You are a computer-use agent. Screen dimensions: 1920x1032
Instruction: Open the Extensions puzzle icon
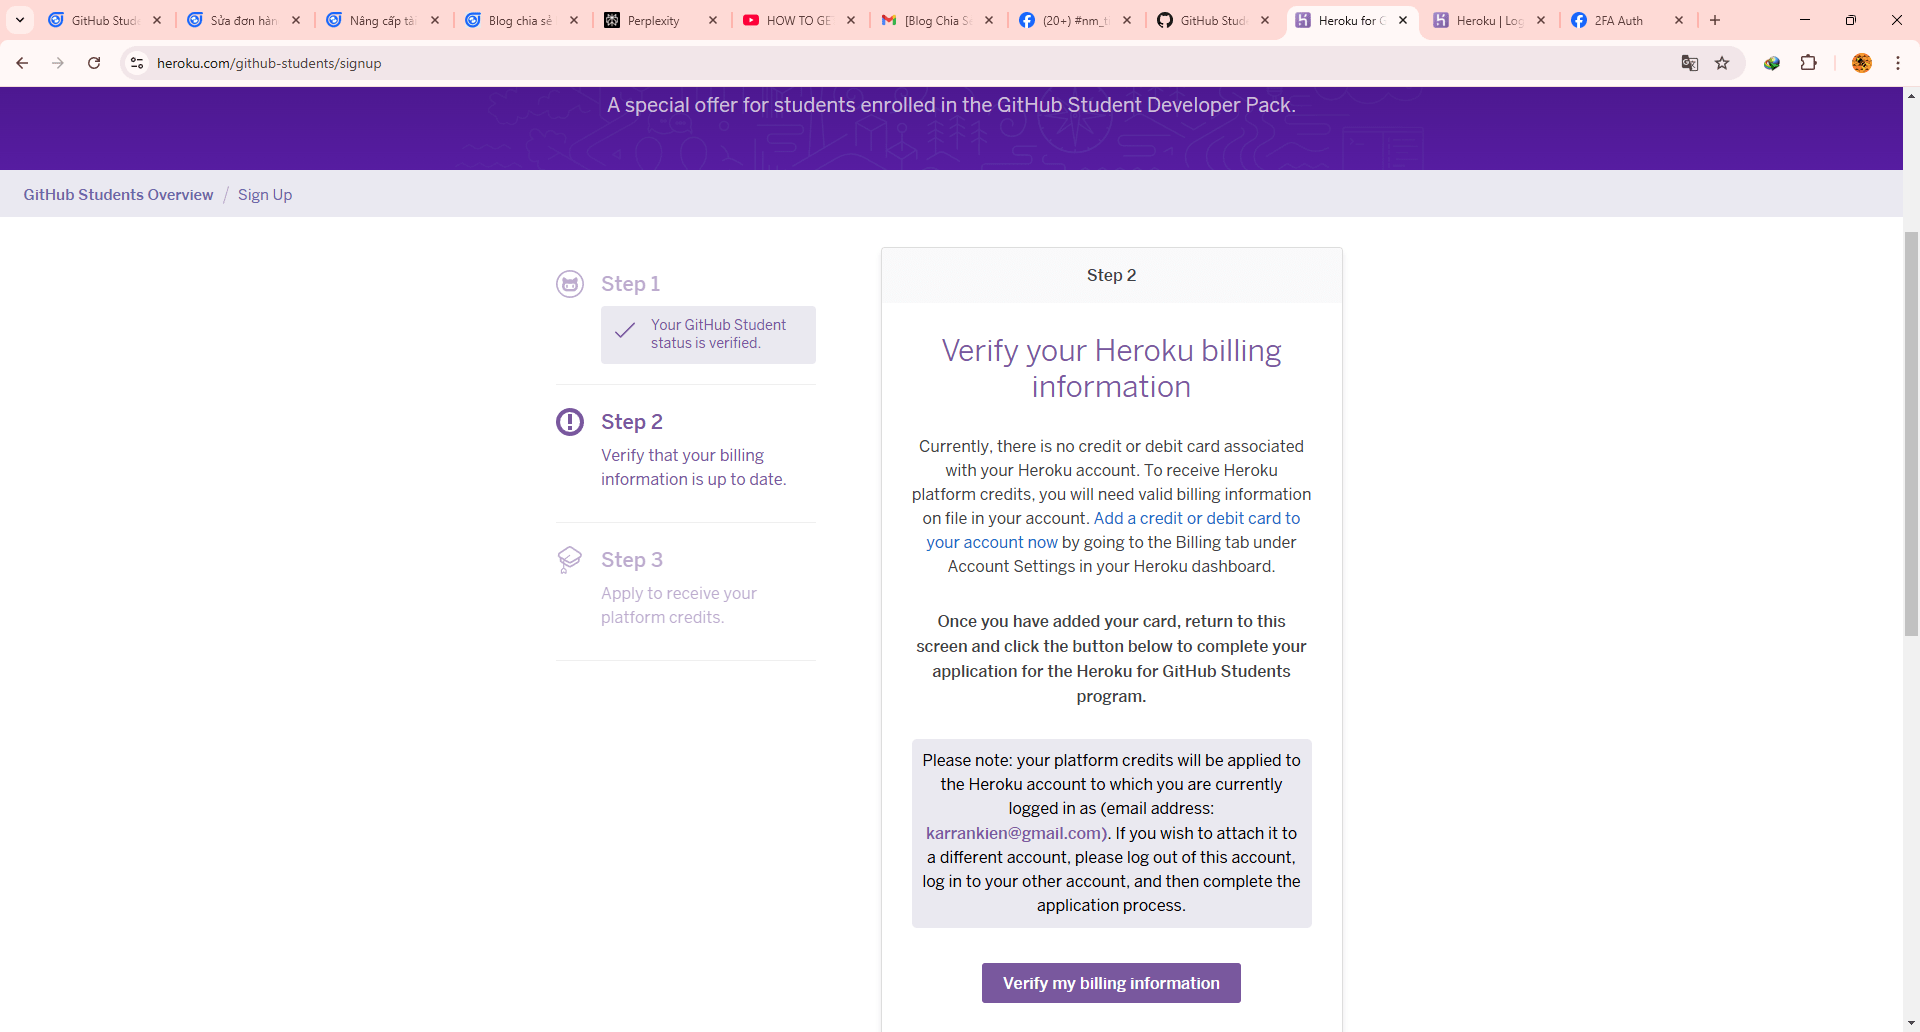coord(1808,63)
